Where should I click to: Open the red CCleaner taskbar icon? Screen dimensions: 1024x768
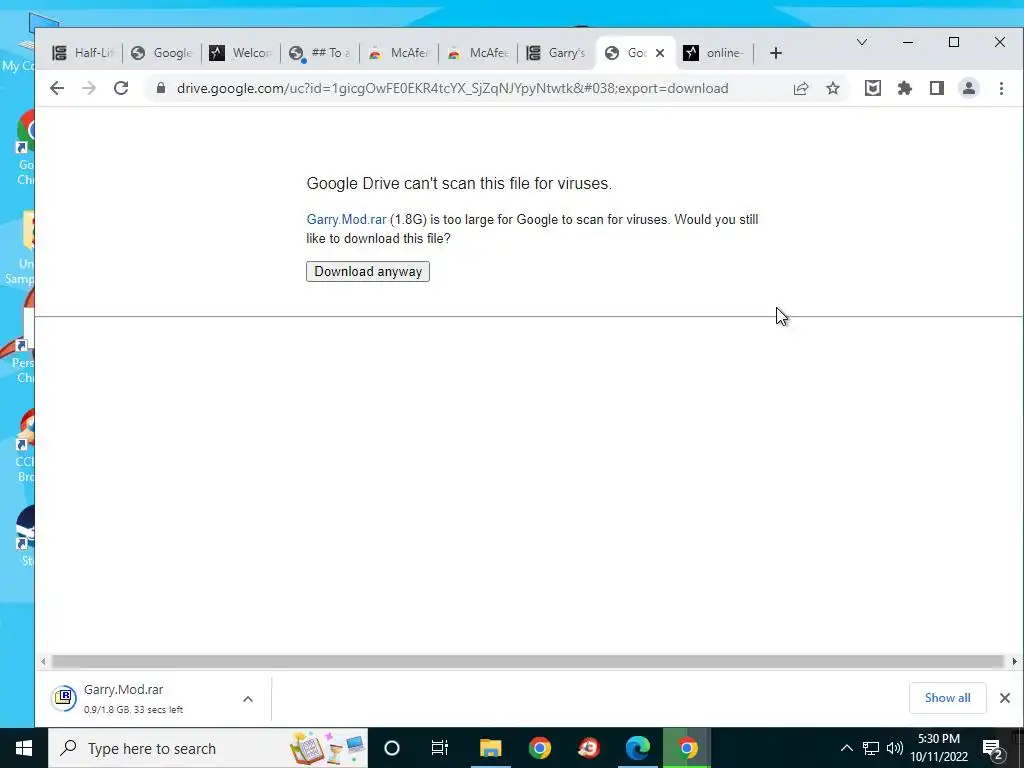coord(588,748)
